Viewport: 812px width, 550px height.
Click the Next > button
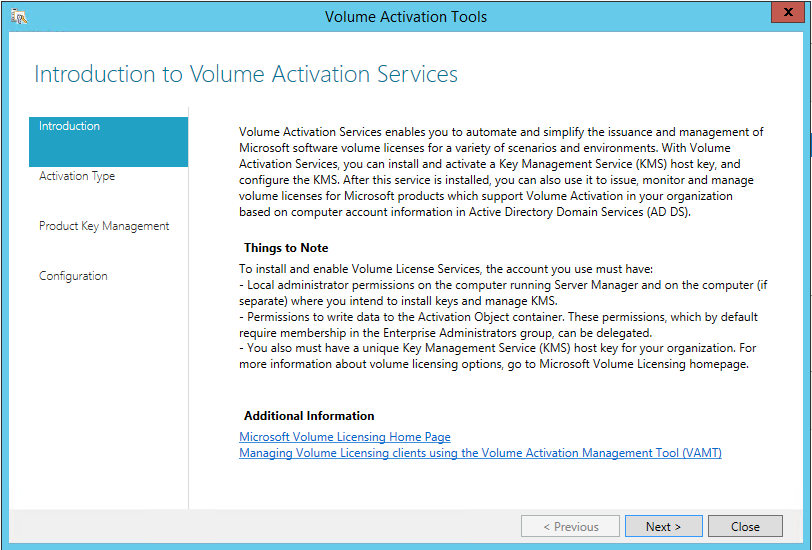663,526
